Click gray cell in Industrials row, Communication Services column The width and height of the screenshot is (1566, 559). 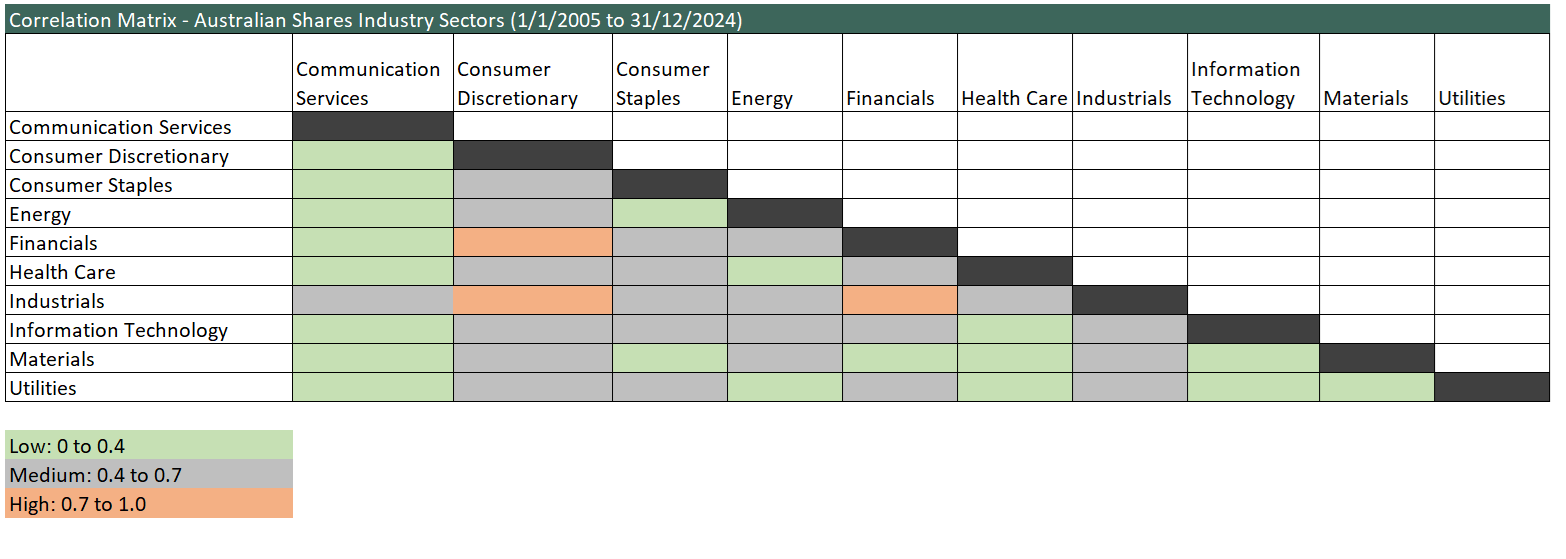[373, 301]
